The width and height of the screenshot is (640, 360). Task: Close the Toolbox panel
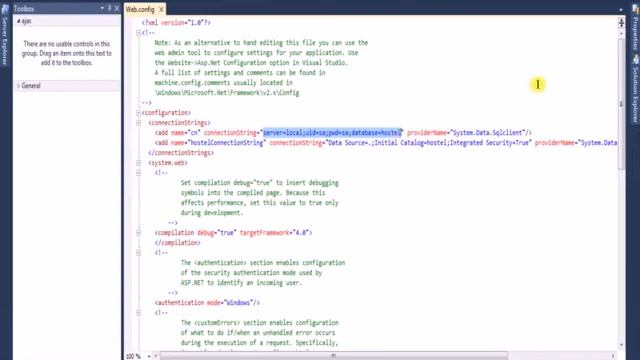[x=117, y=8]
